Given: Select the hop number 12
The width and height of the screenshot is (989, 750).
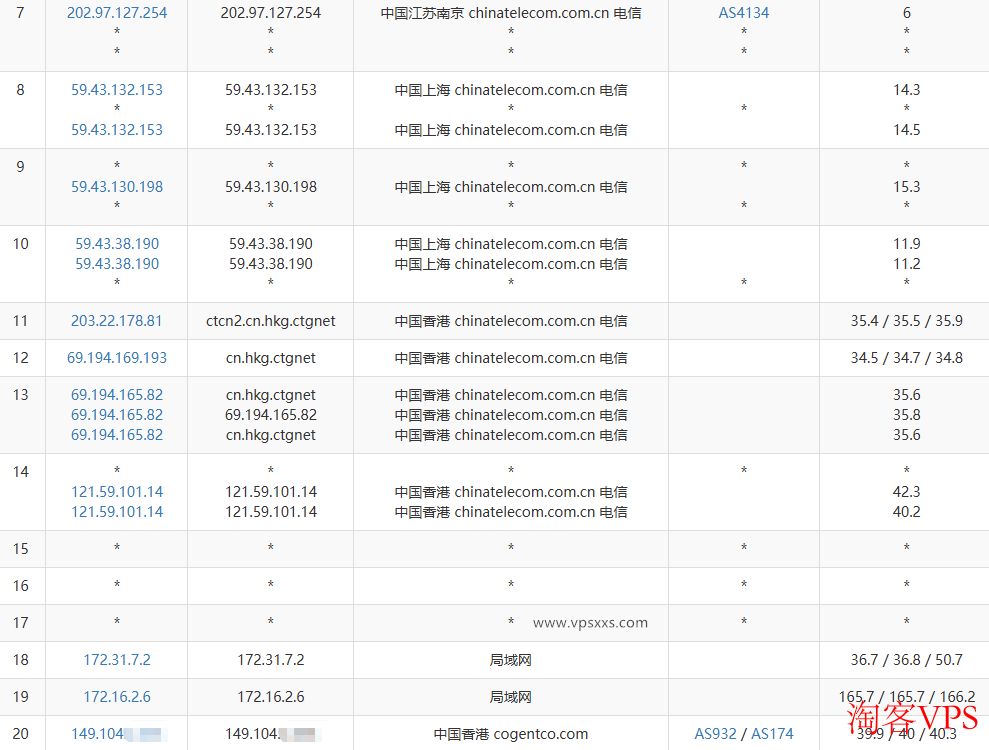Looking at the screenshot, I should coord(20,358).
